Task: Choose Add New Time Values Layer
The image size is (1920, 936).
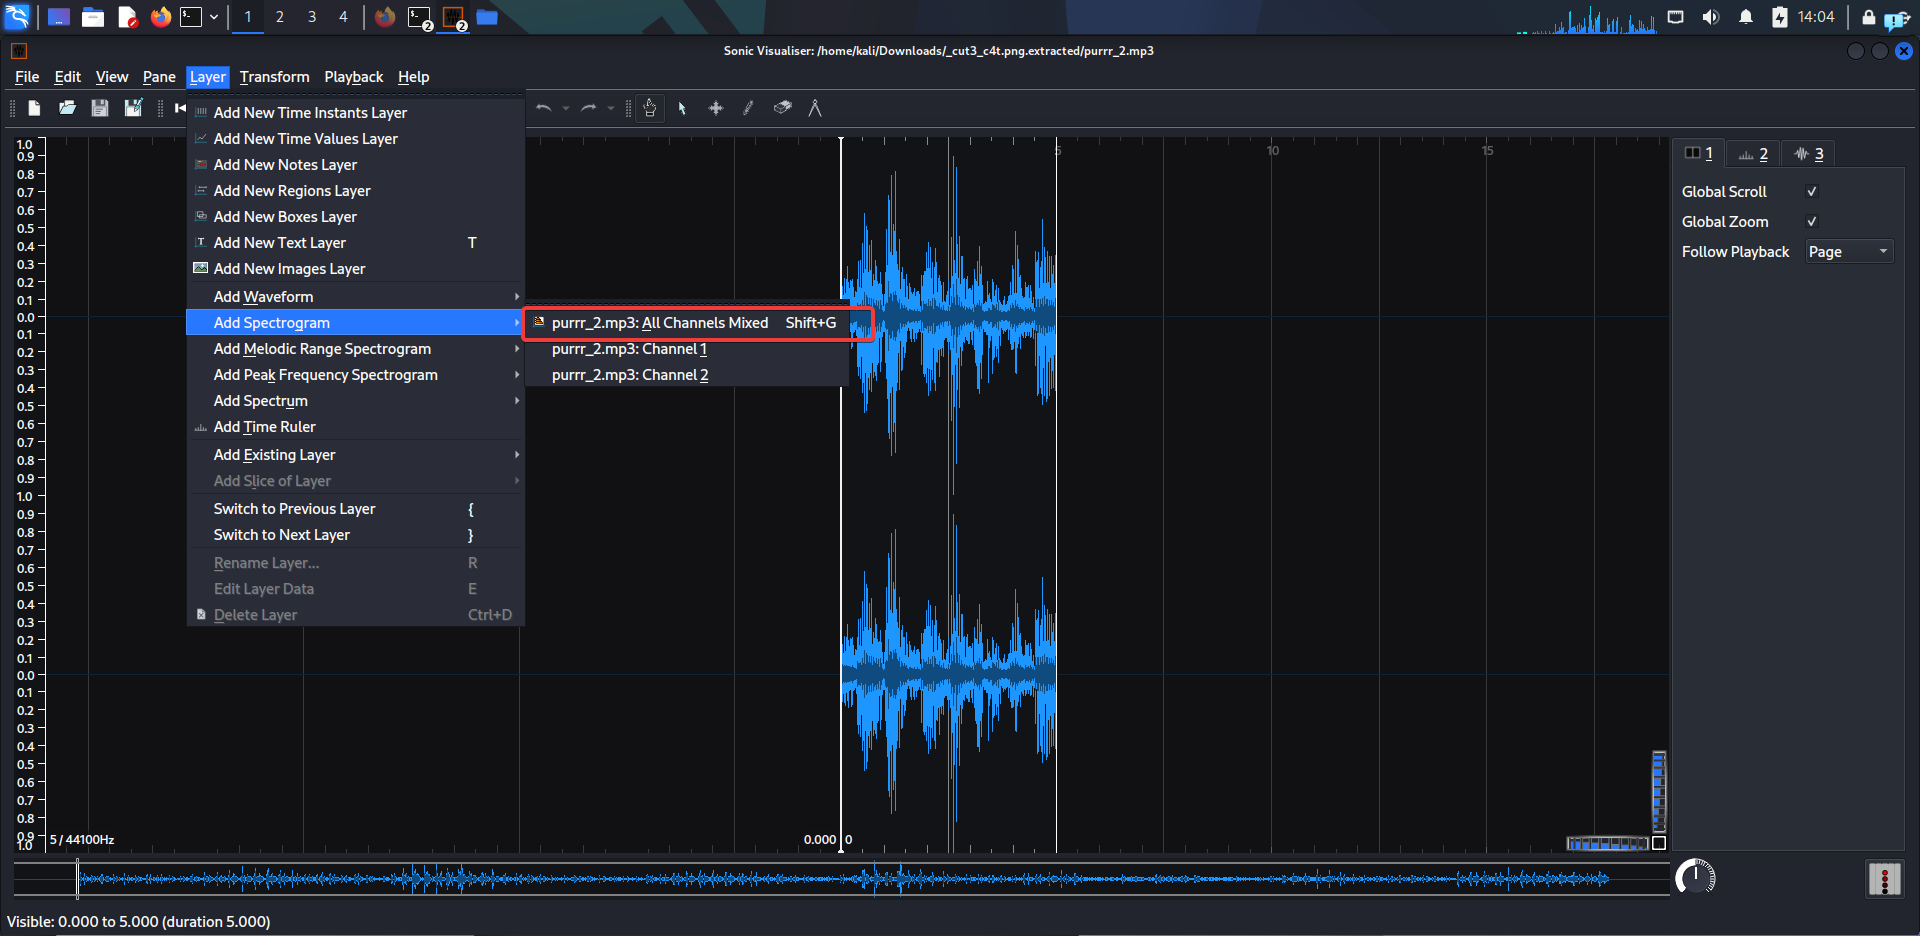Action: point(356,139)
